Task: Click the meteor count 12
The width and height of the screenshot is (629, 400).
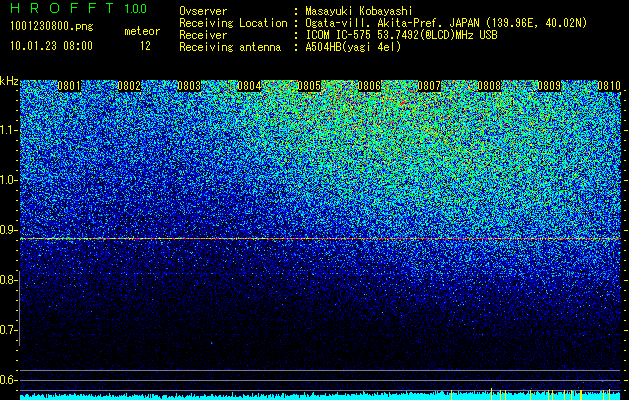Action: tap(145, 46)
